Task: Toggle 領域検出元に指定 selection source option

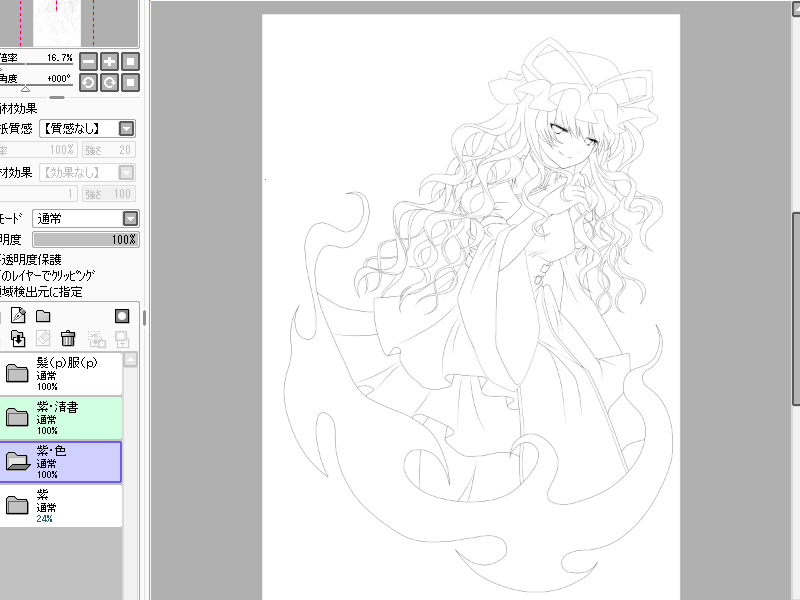Action: [x=41, y=292]
